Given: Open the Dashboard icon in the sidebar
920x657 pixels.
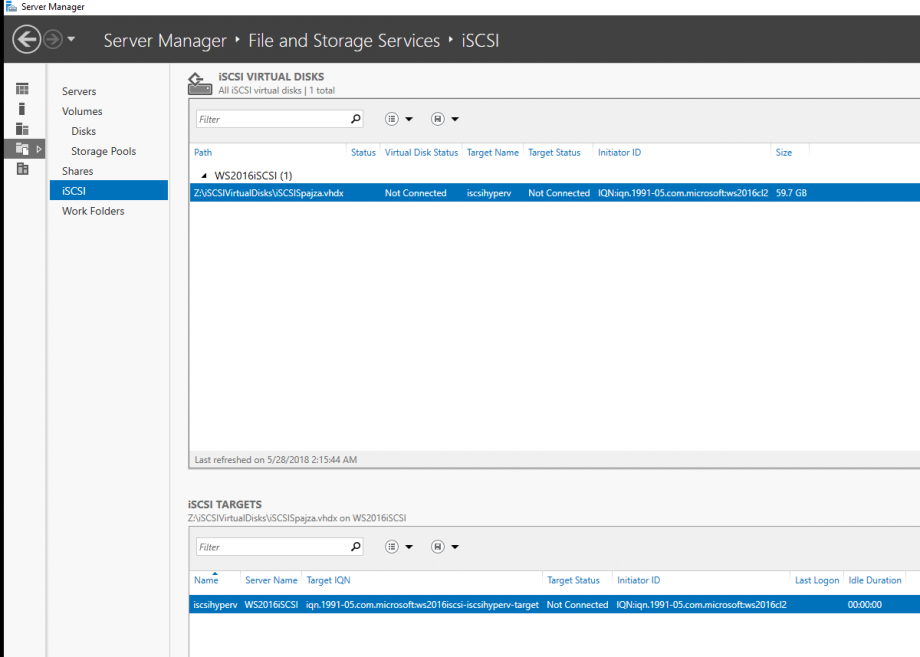Looking at the screenshot, I should coord(22,88).
